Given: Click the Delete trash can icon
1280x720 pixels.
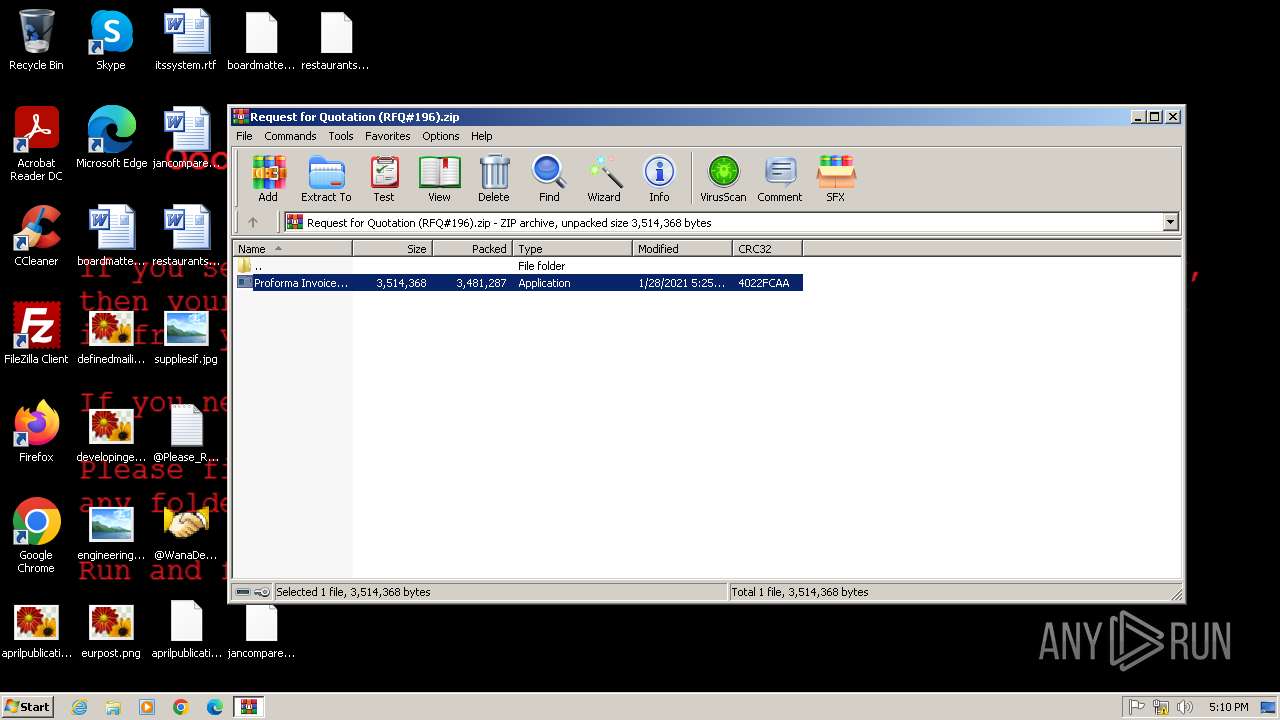Looking at the screenshot, I should tap(494, 179).
